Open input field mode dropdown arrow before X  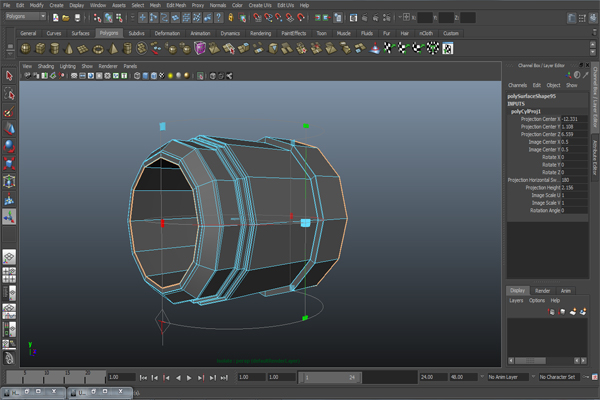399,17
